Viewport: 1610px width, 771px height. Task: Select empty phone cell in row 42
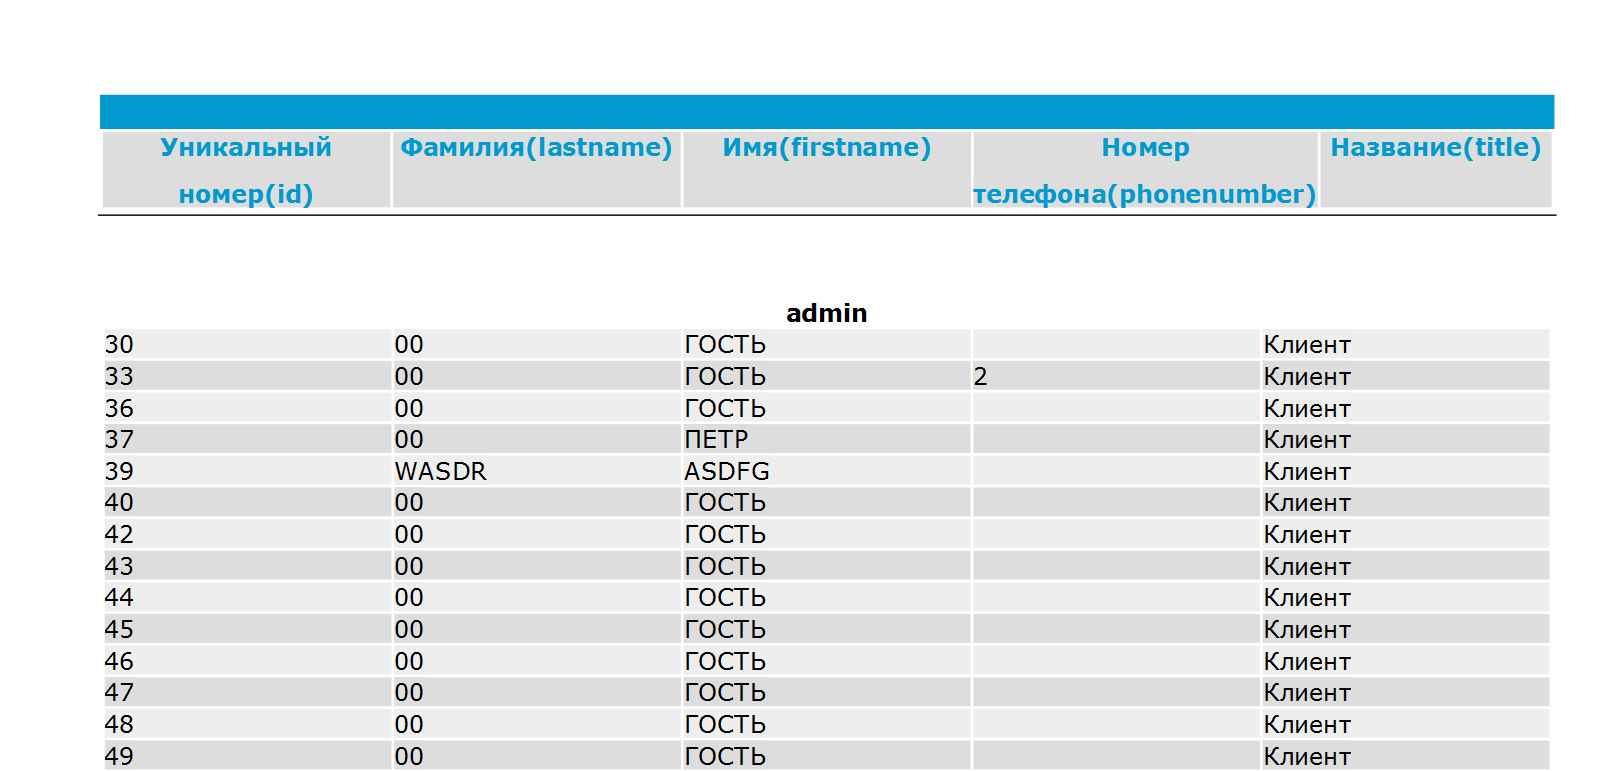coord(1116,534)
